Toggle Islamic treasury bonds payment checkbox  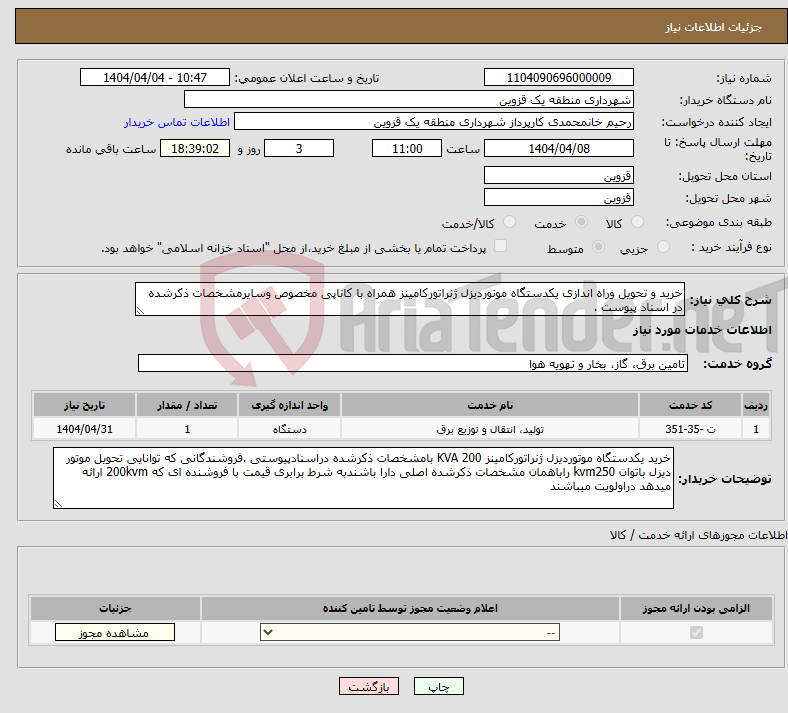click(x=501, y=246)
